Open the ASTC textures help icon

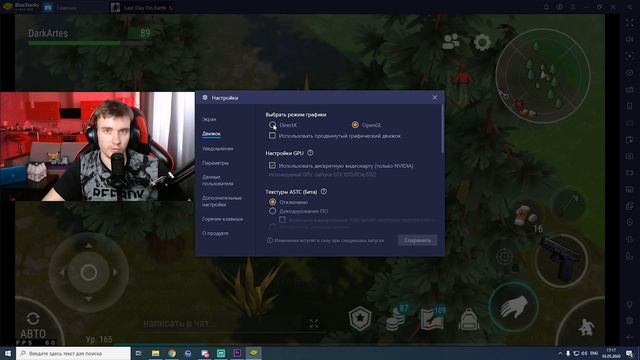tap(324, 191)
